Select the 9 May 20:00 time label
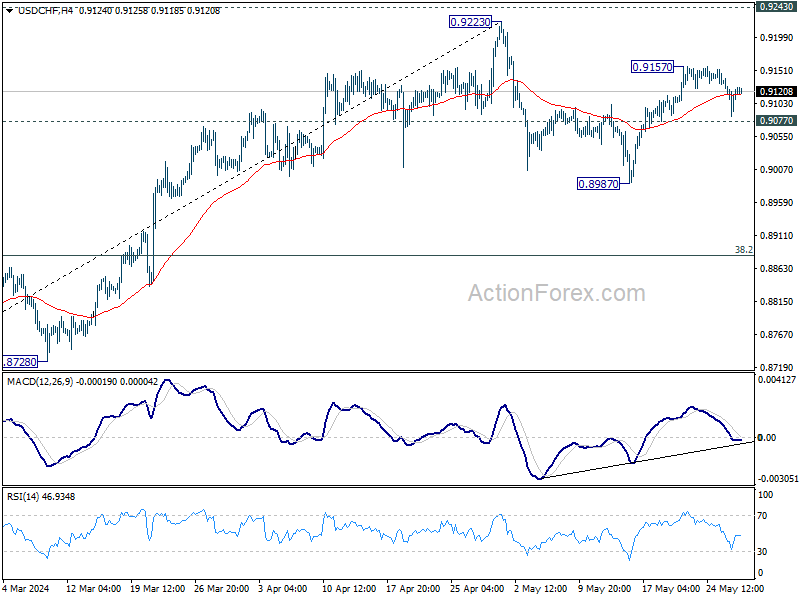Image resolution: width=800 pixels, height=600 pixels. 605,589
